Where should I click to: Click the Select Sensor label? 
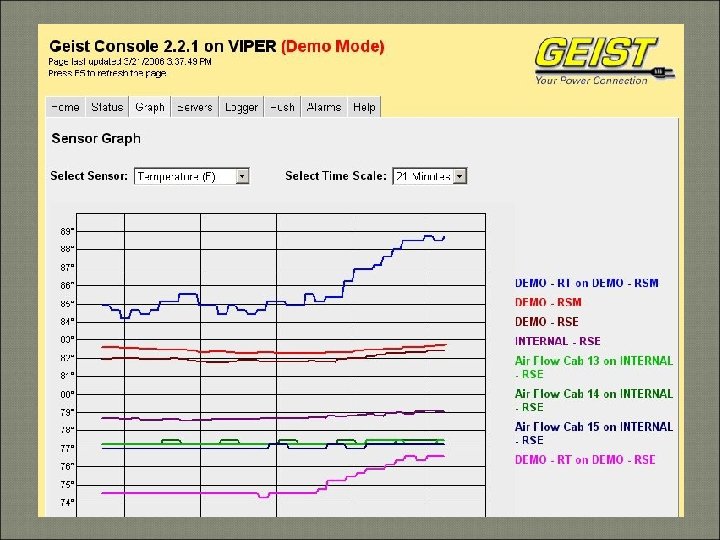(89, 176)
